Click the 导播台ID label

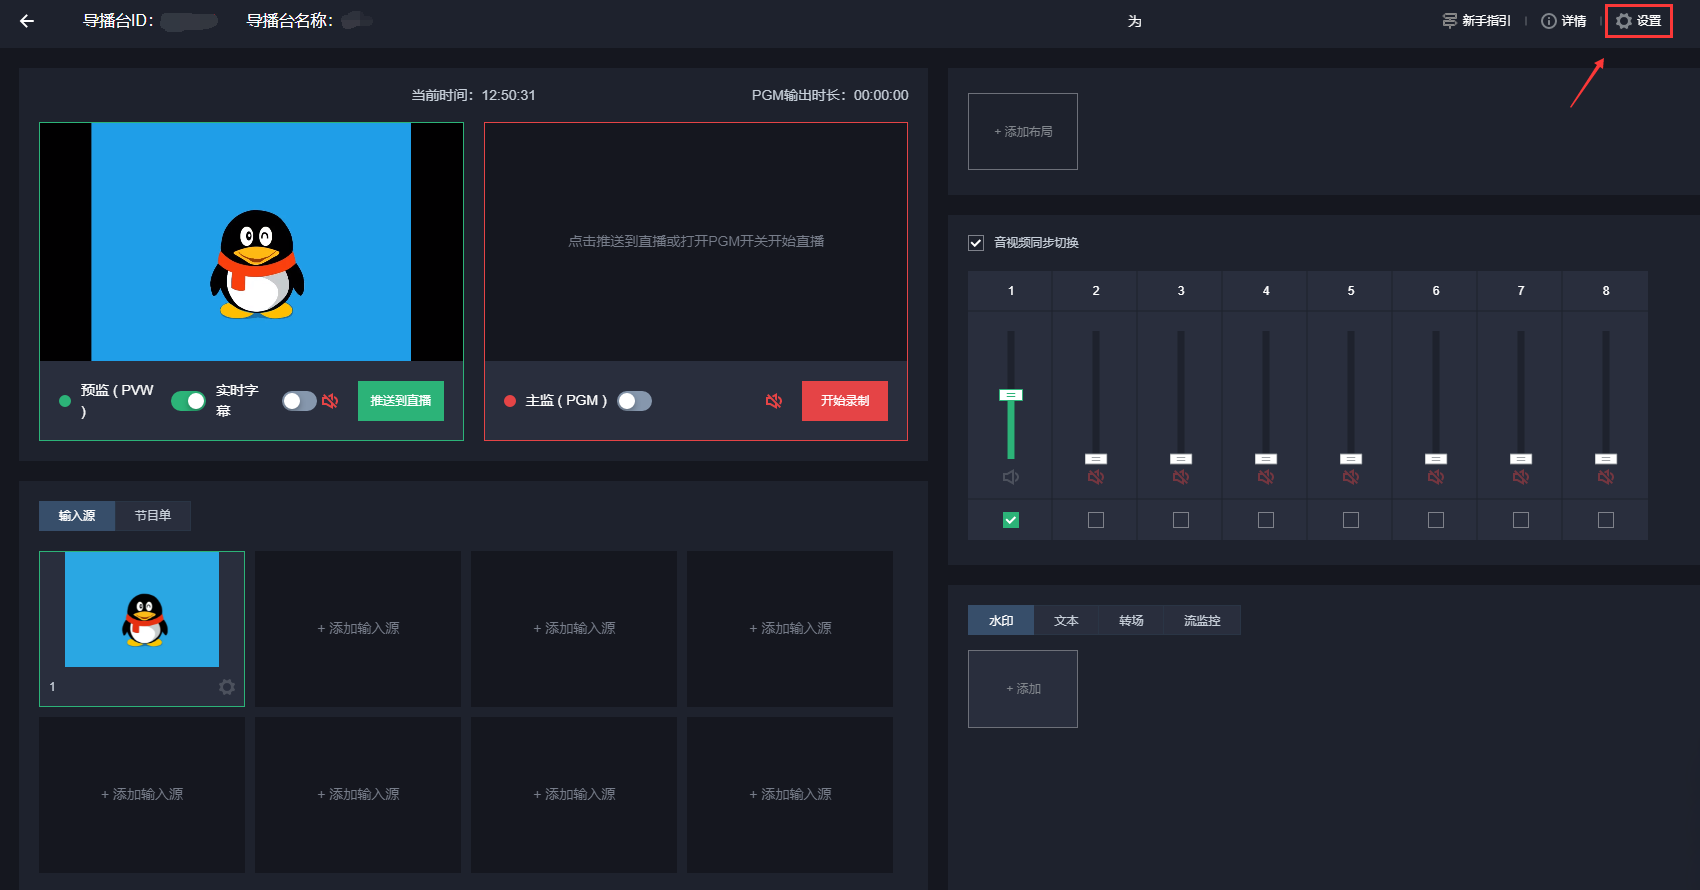(x=118, y=21)
